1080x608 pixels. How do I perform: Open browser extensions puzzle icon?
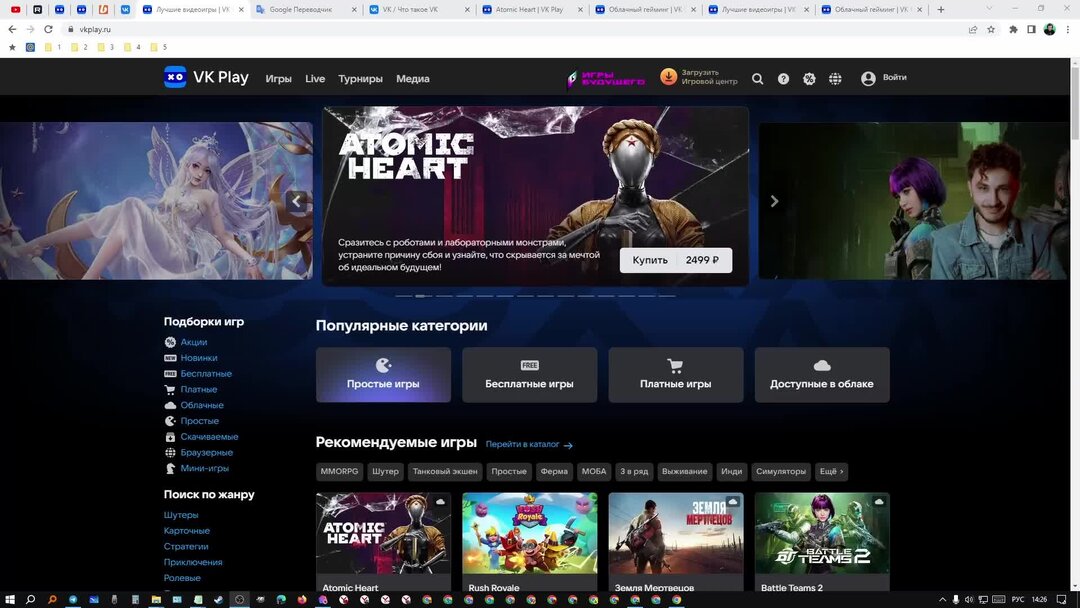(1013, 30)
